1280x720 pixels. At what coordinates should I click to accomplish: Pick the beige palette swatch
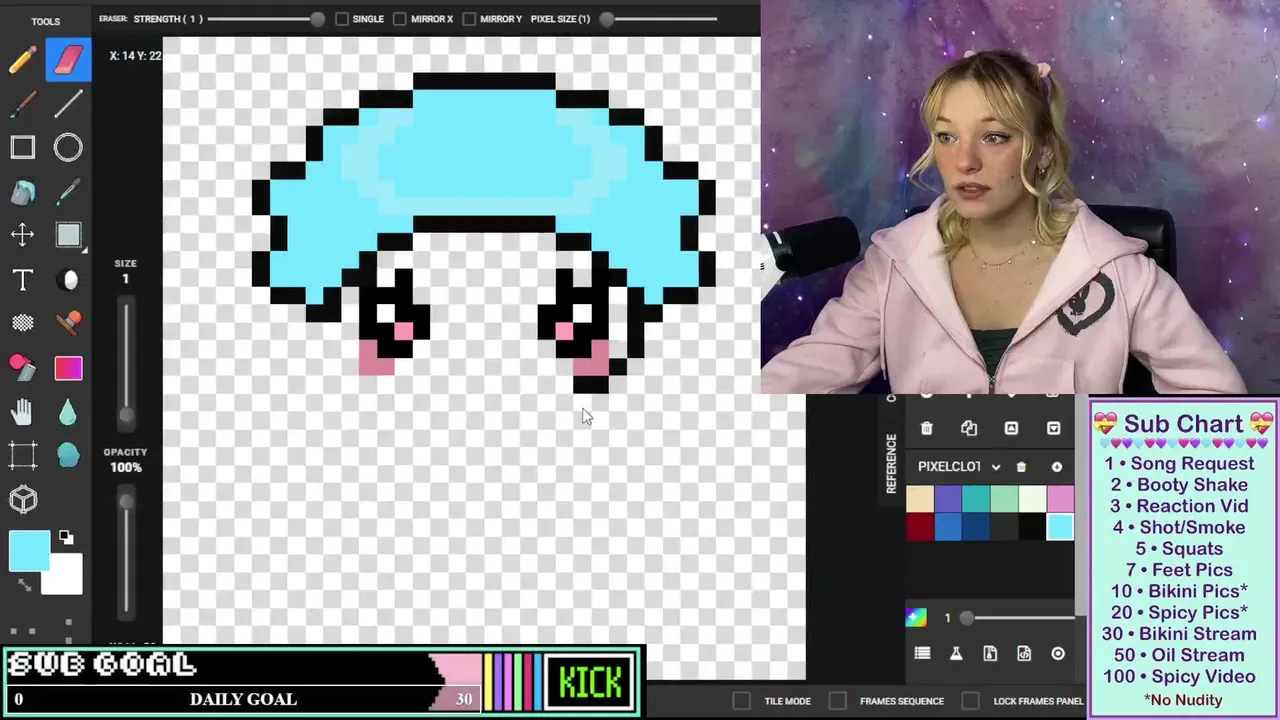click(x=920, y=499)
